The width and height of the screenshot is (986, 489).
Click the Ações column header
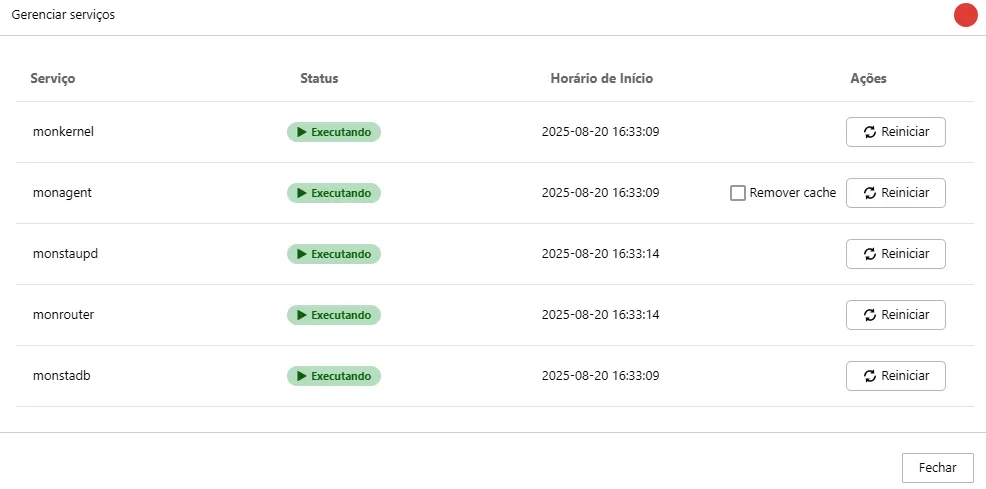point(868,79)
